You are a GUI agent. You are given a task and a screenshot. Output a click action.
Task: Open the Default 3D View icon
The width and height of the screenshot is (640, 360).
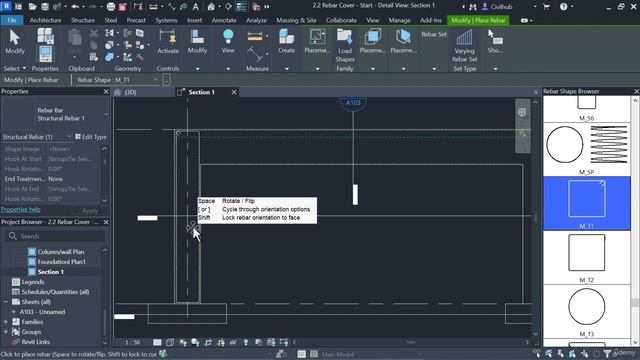pos(211,7)
